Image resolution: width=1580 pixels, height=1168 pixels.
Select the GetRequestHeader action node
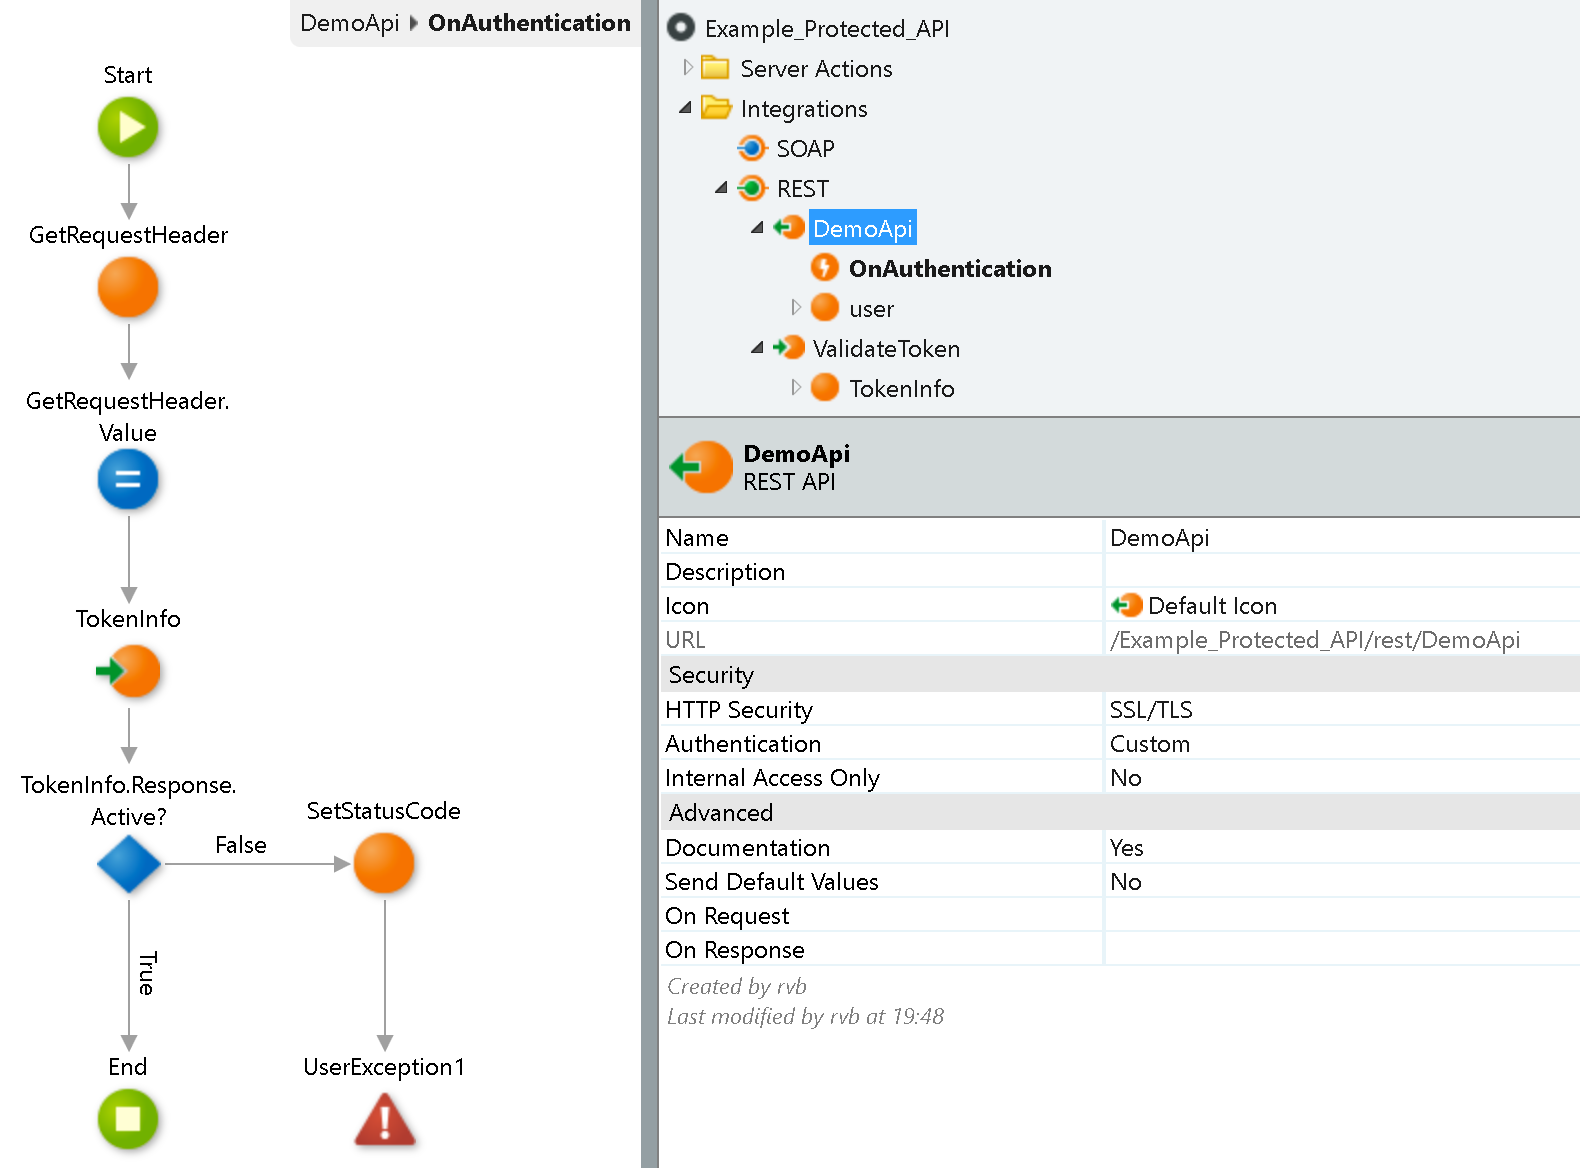pos(128,288)
